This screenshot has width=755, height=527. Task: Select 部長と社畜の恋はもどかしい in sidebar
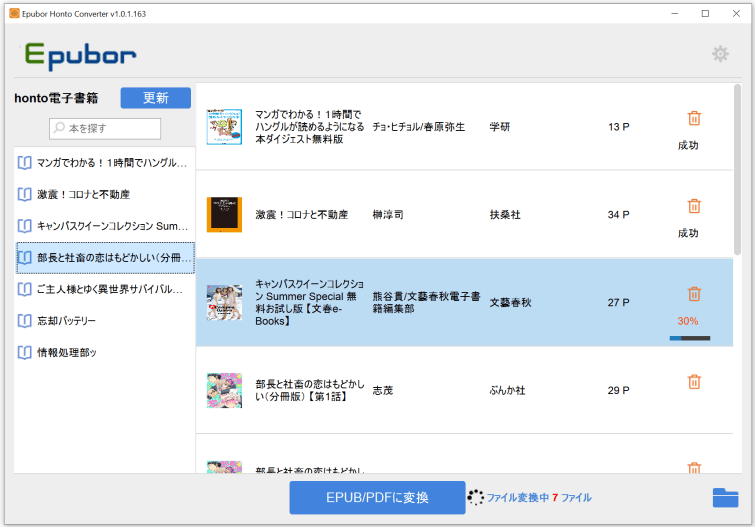(105, 258)
